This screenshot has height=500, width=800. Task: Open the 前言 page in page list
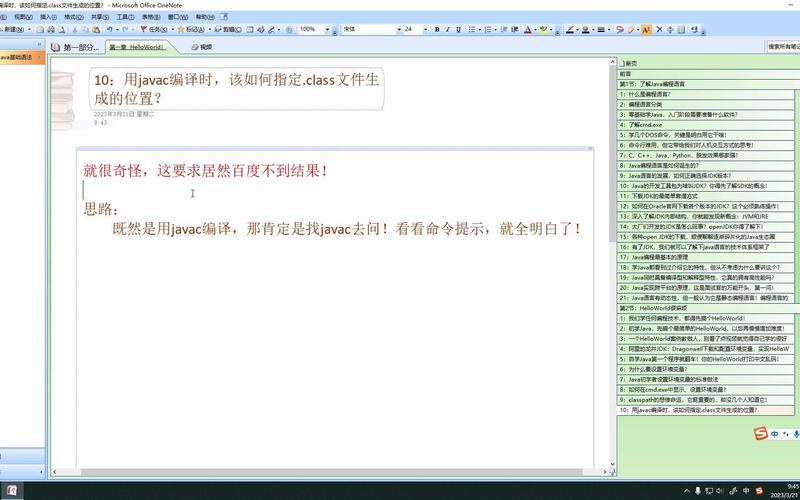tap(708, 73)
